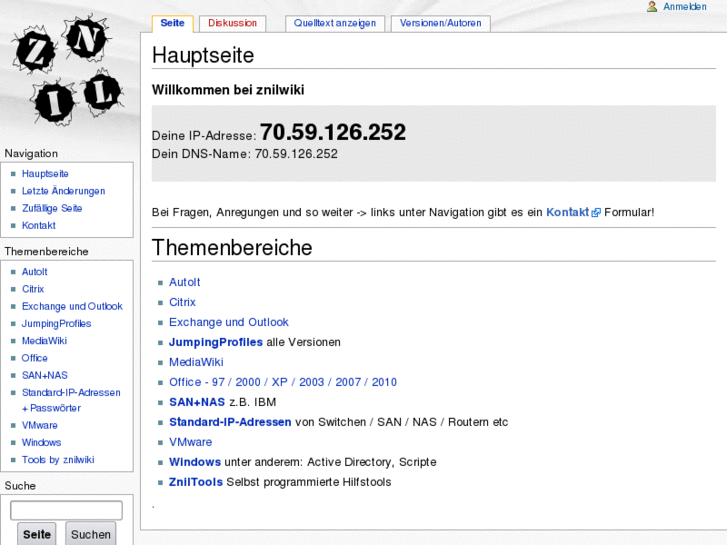The width and height of the screenshot is (727, 545).
Task: Open the Anmelden login link
Action: click(x=684, y=6)
